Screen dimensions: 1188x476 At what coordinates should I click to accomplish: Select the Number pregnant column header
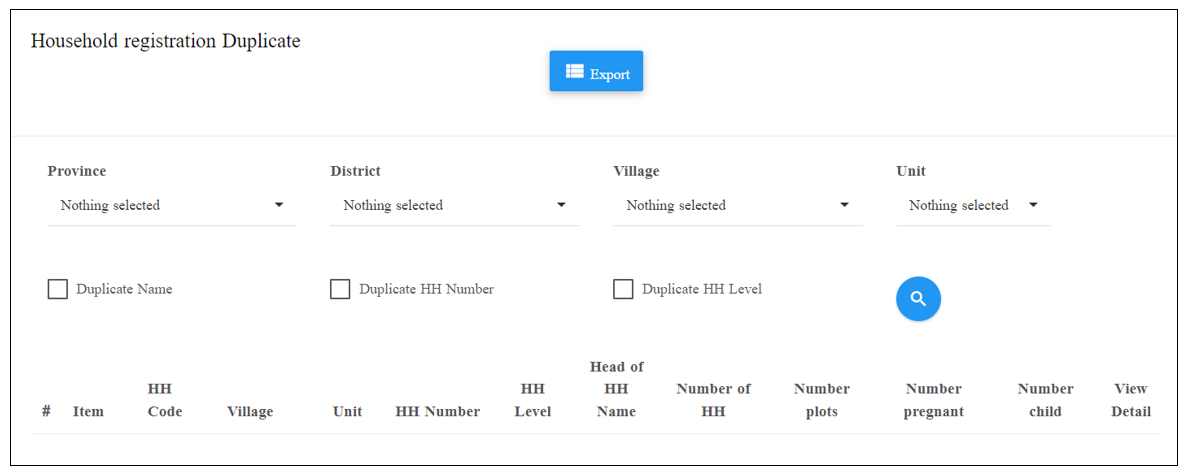click(933, 400)
